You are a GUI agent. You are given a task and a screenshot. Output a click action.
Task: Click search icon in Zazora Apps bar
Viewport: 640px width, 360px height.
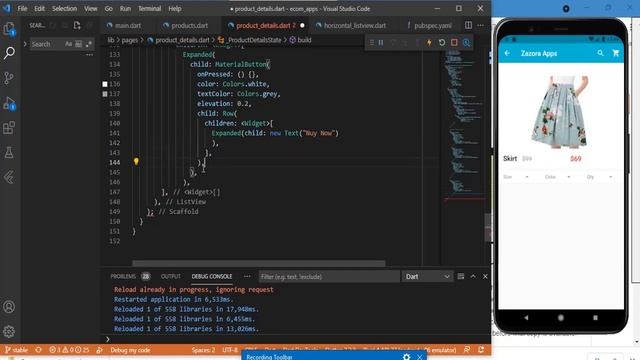pyautogui.click(x=600, y=53)
